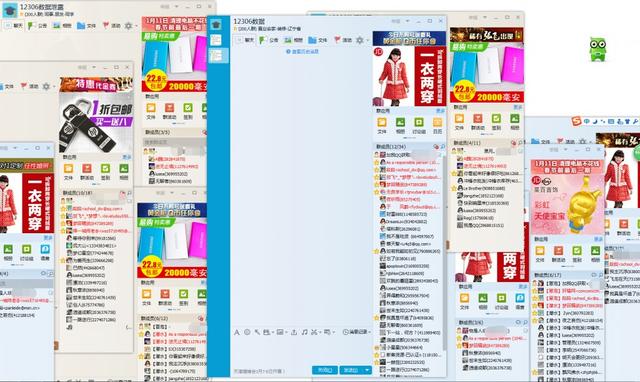Expand arrow beside gear in front window toolbar
This screenshot has width=640, height=382.
[367, 40]
